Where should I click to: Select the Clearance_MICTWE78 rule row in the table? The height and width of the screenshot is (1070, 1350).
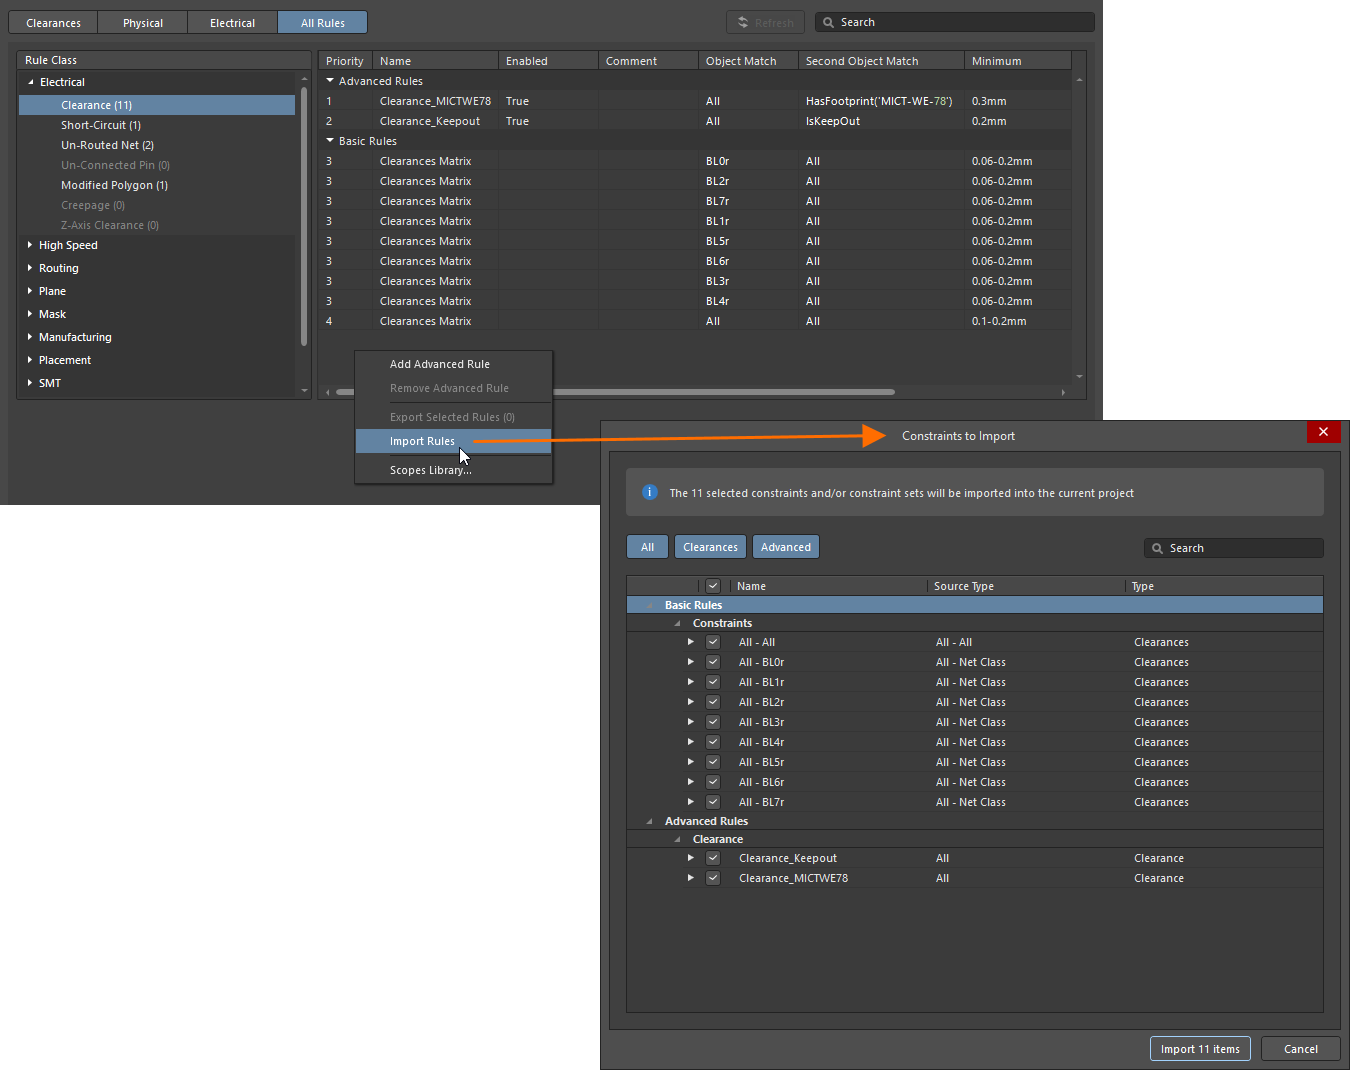click(695, 101)
